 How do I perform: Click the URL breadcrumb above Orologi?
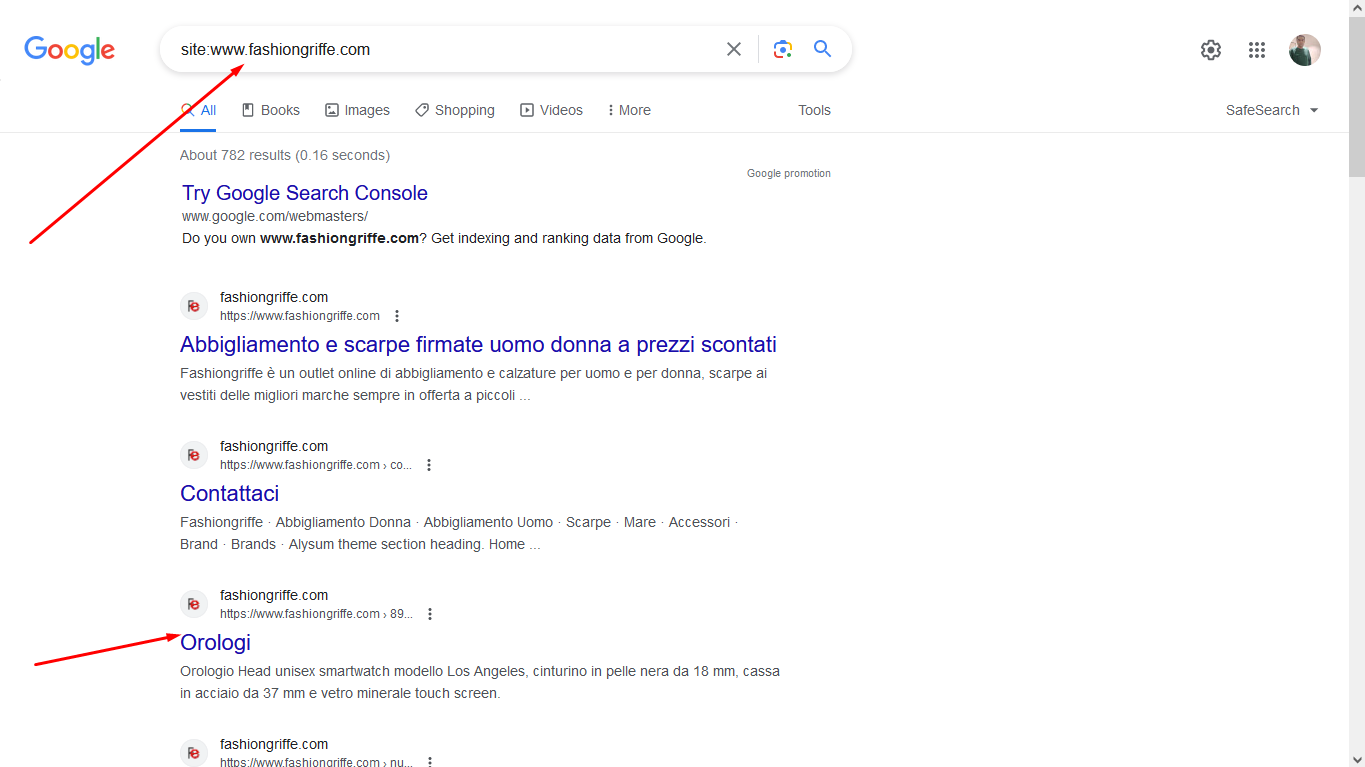pyautogui.click(x=316, y=614)
